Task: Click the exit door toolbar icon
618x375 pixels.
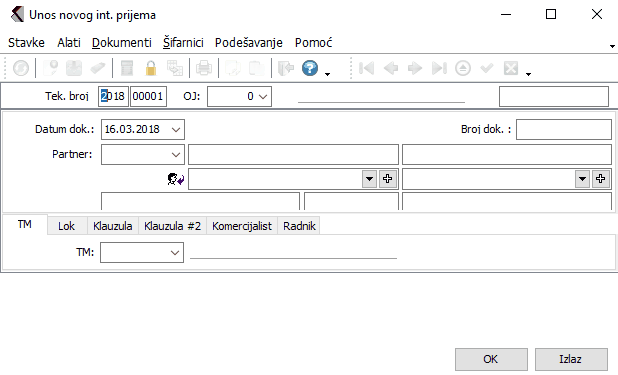Action: [286, 68]
